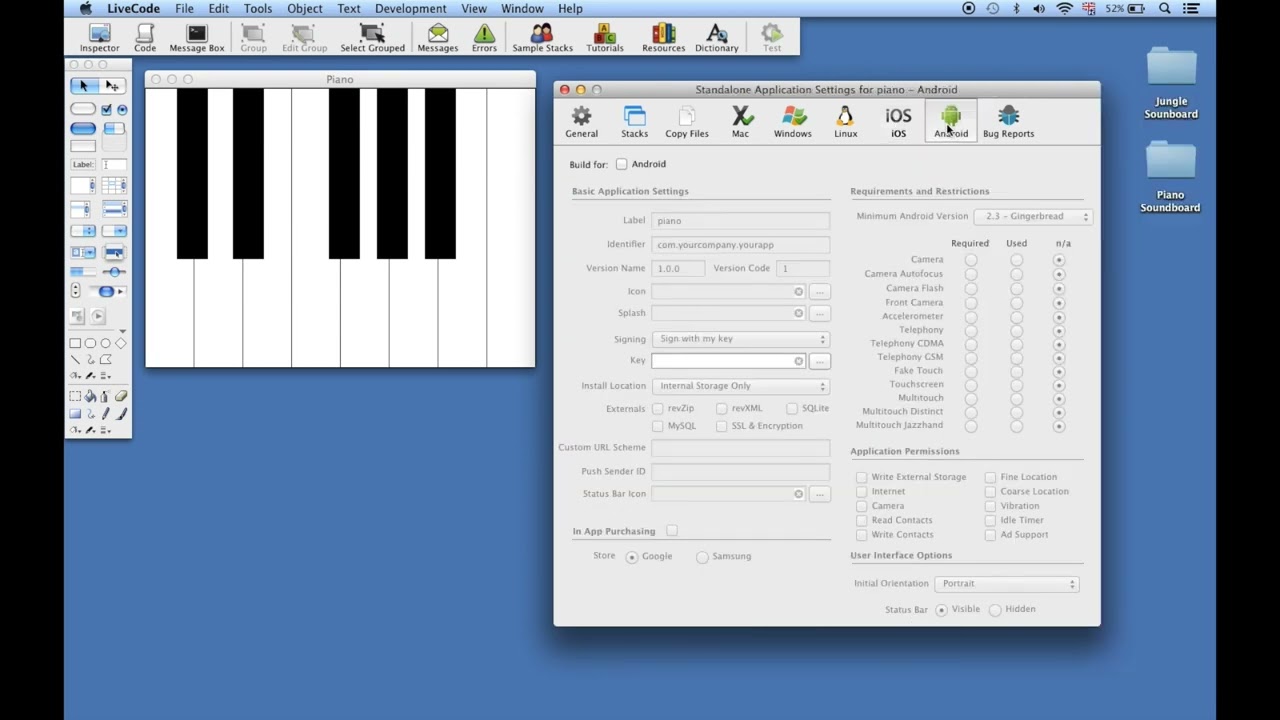Switch to the Stacks settings tab
This screenshot has height=720, width=1280.
(x=634, y=122)
